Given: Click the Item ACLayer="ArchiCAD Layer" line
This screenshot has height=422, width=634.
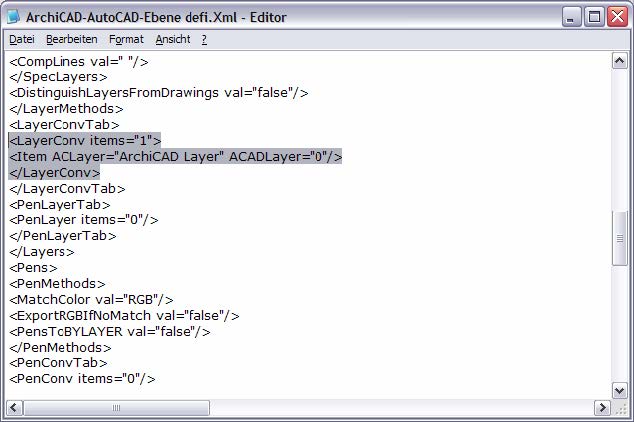Looking at the screenshot, I should pyautogui.click(x=175, y=156).
